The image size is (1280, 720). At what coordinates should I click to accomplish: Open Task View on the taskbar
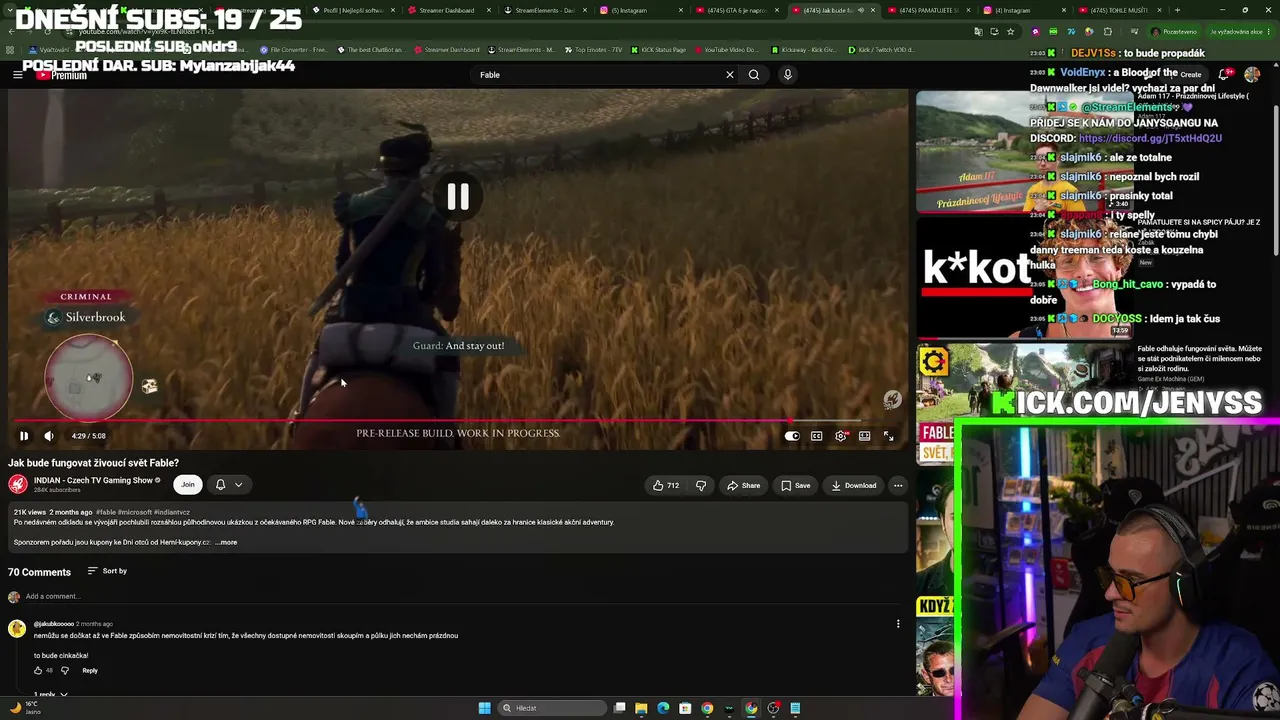(x=620, y=708)
